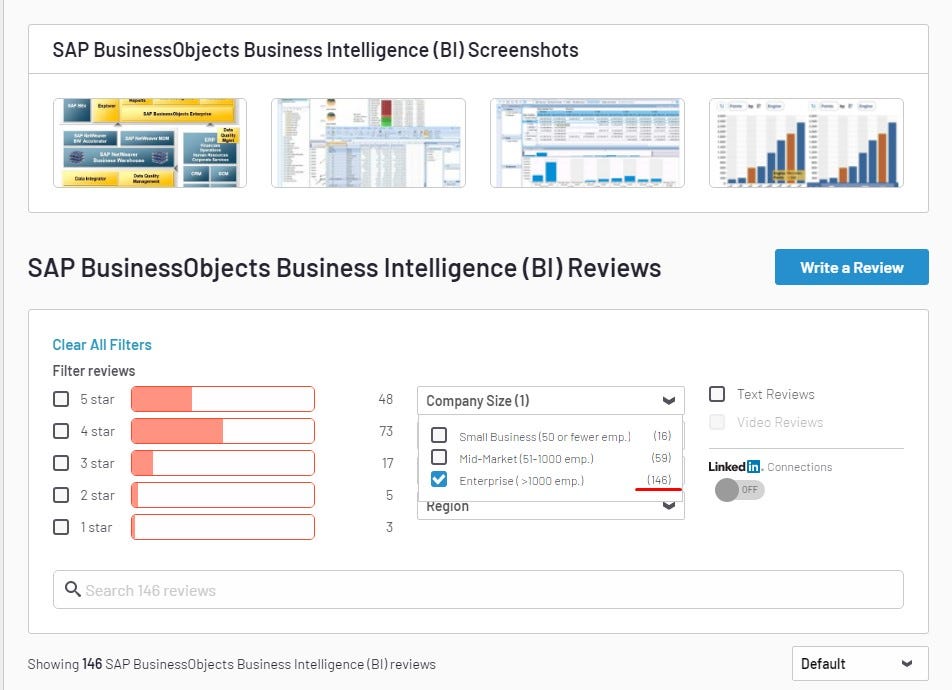
Task: Tick the 2 star filter checkbox
Action: (61, 495)
